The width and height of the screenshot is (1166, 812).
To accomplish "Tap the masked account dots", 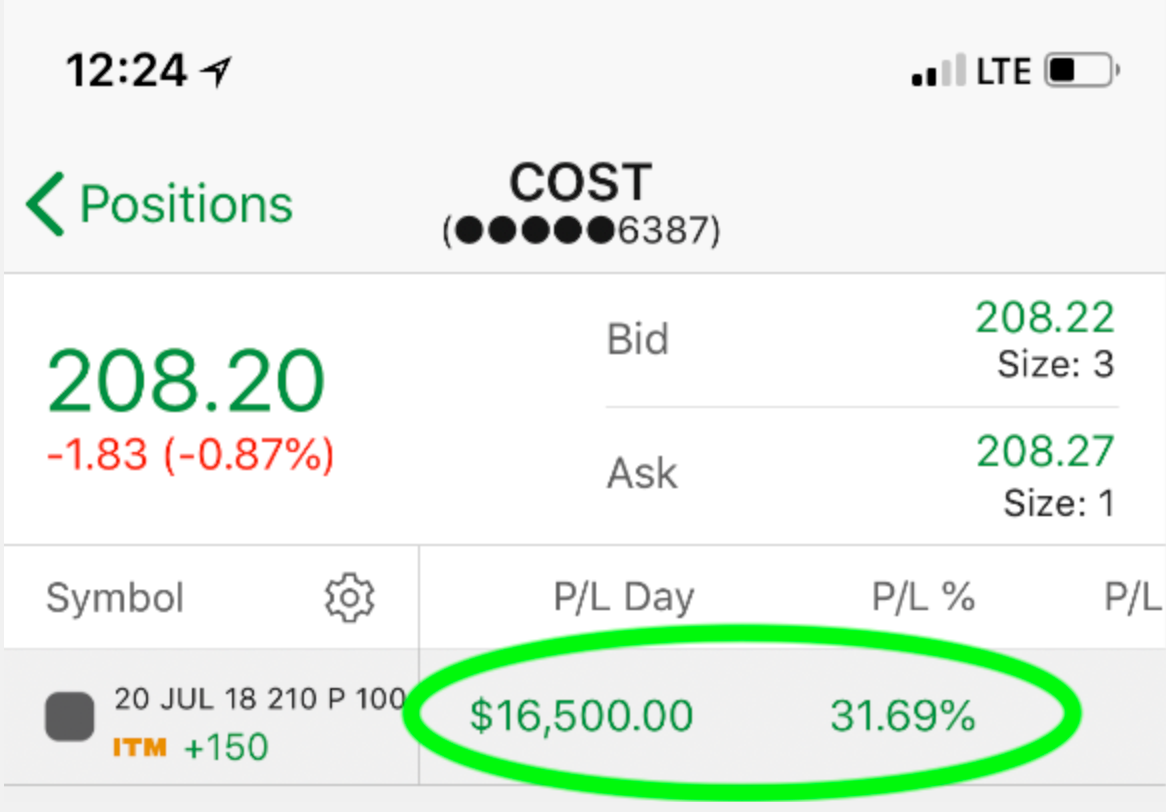I will (x=535, y=231).
